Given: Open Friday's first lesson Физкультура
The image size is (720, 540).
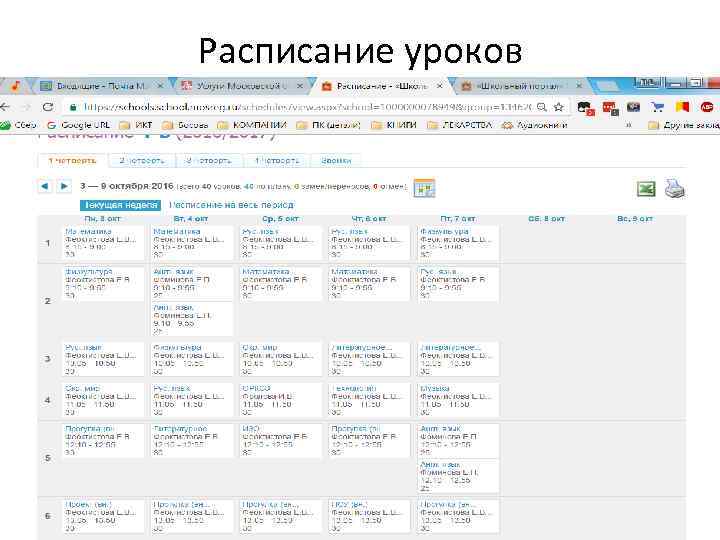Looking at the screenshot, I should [444, 231].
